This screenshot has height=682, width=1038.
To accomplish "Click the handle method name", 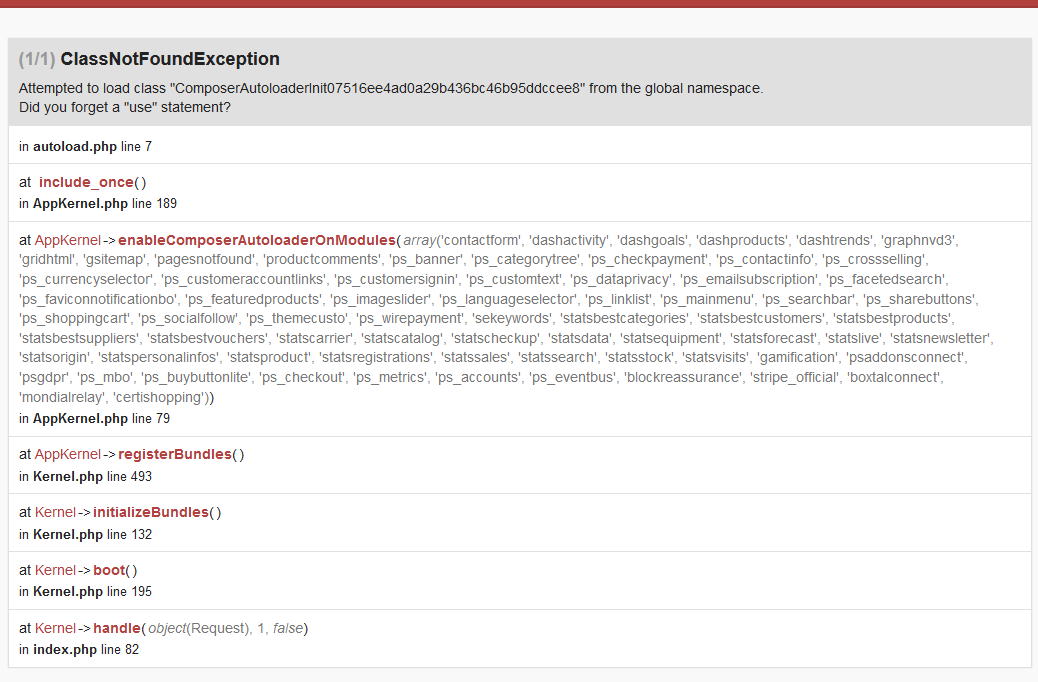I will [117, 628].
